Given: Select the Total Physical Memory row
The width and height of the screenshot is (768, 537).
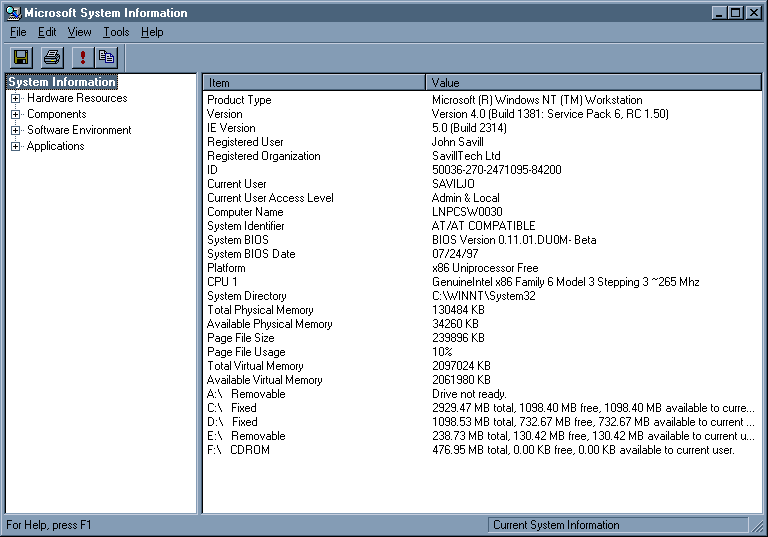Looking at the screenshot, I should (482, 310).
